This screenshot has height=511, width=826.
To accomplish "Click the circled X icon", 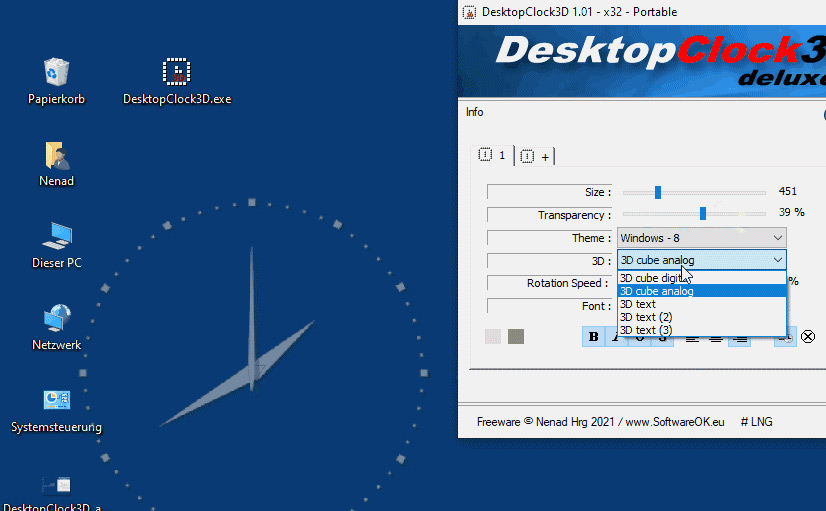I will 808,336.
